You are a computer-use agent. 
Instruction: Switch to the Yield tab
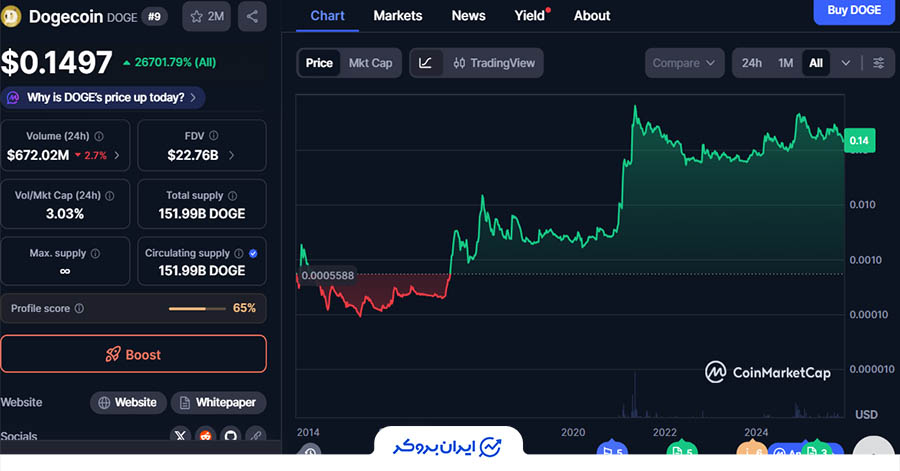(530, 16)
